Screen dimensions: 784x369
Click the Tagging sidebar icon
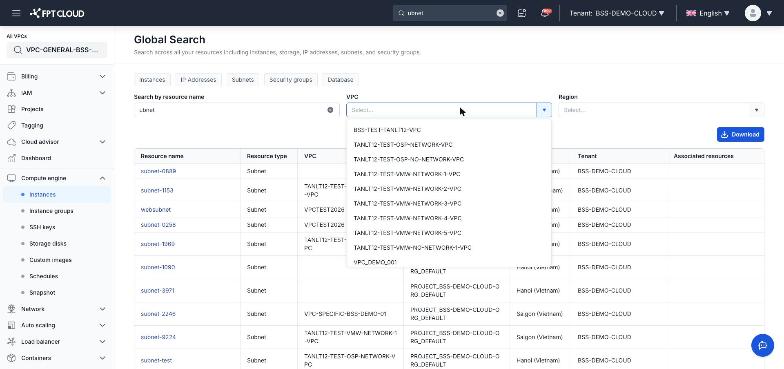click(x=12, y=126)
